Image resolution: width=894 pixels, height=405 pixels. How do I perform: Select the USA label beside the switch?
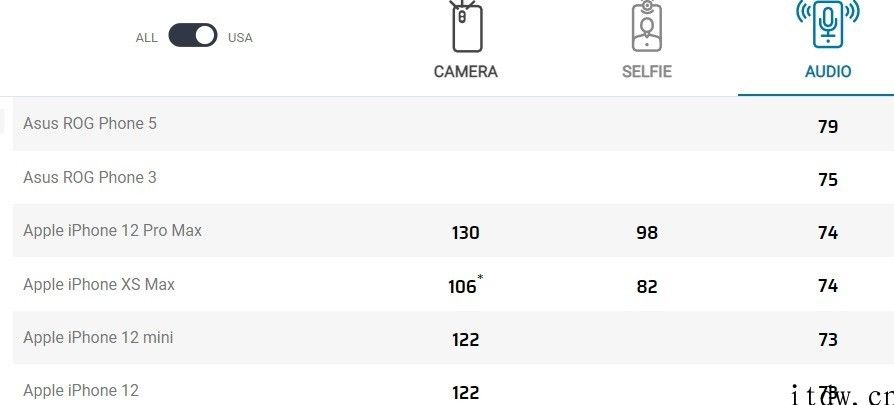tap(240, 38)
